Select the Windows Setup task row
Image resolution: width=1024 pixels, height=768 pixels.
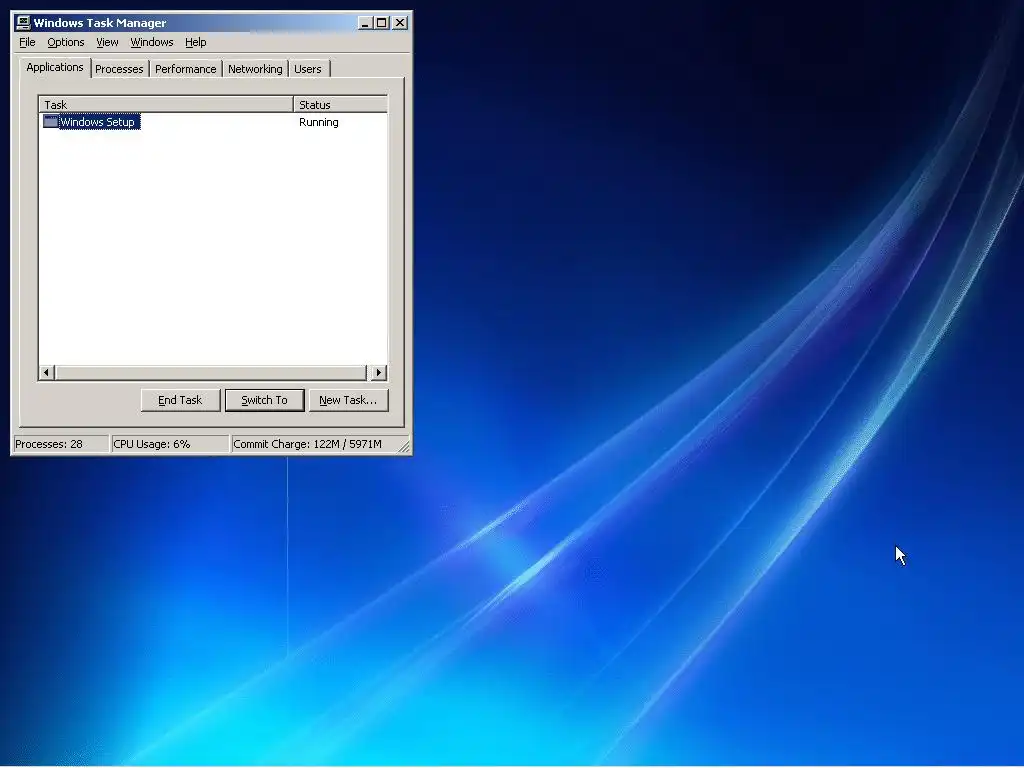pyautogui.click(x=213, y=122)
